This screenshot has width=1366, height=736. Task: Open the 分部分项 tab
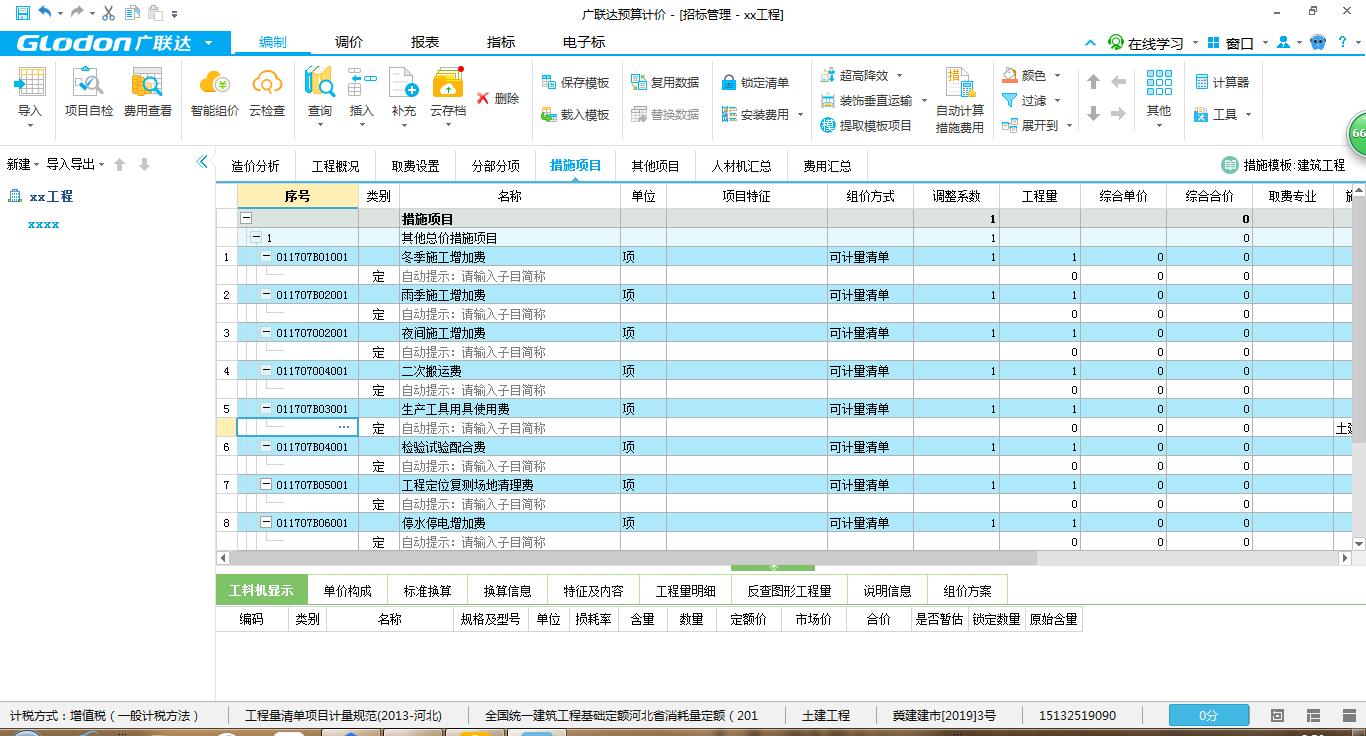pos(496,166)
